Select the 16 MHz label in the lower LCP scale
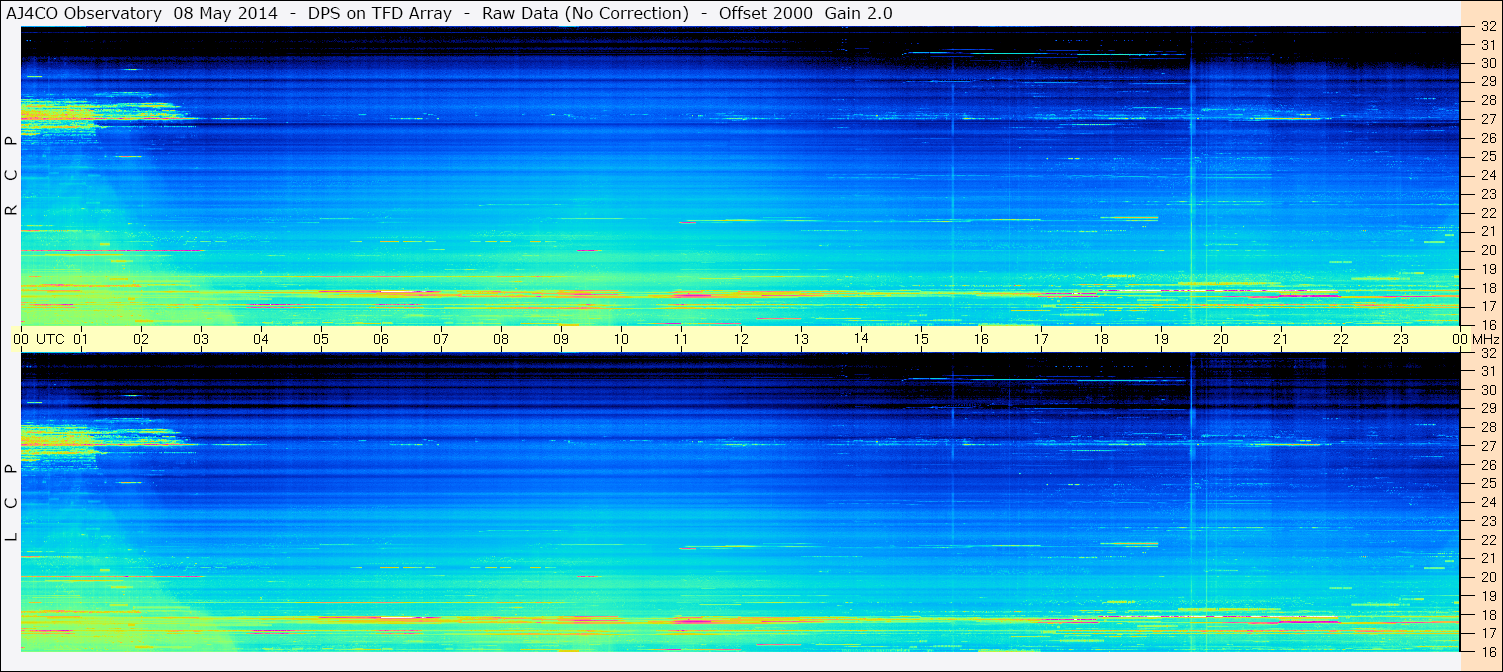This screenshot has height=672, width=1503. (1487, 651)
